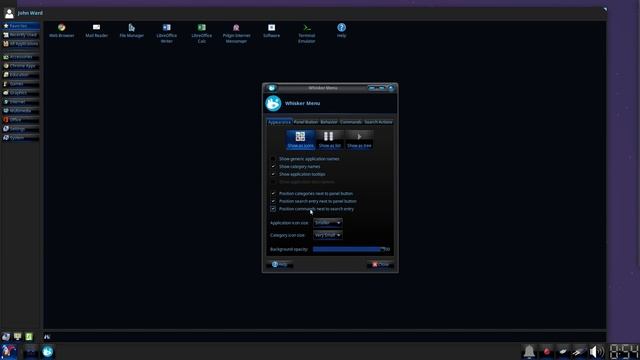Click the window menu icon in the title bar
Viewport: 640px width, 360px height.
coord(271,88)
